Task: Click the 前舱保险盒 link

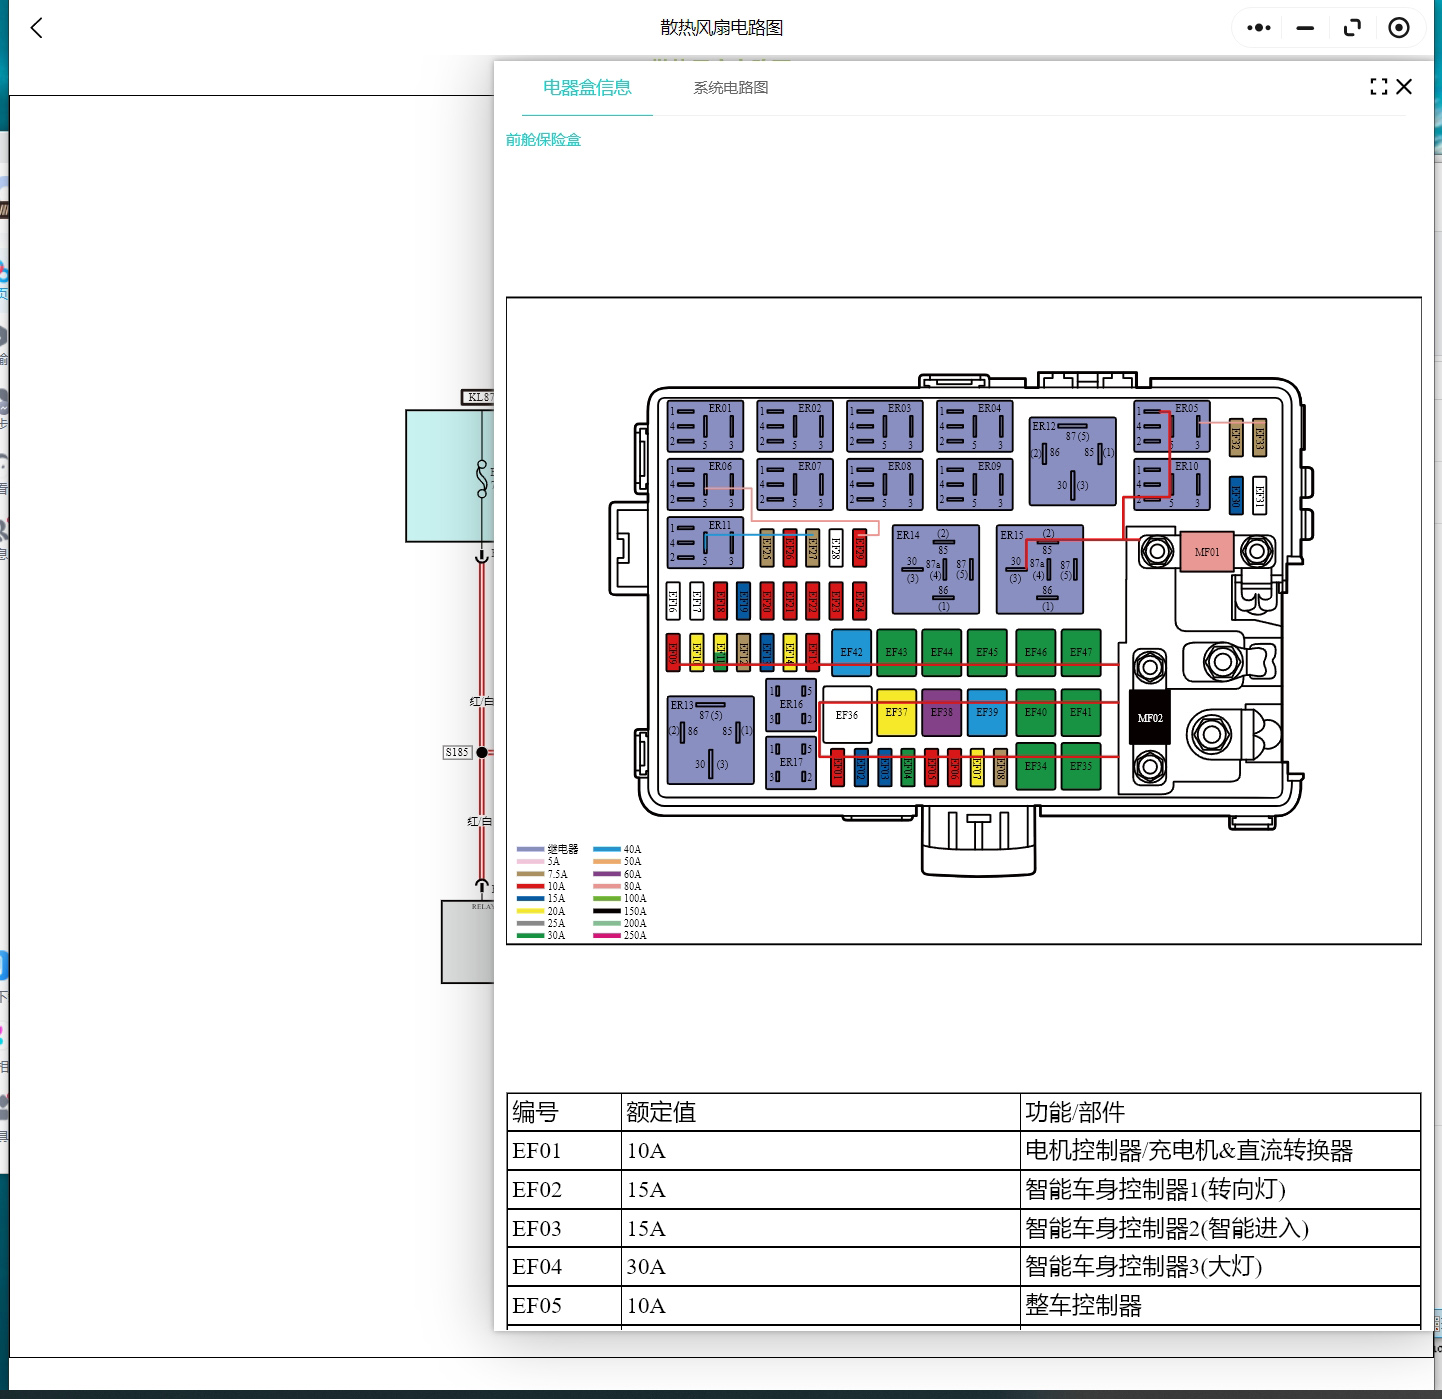Action: [543, 140]
